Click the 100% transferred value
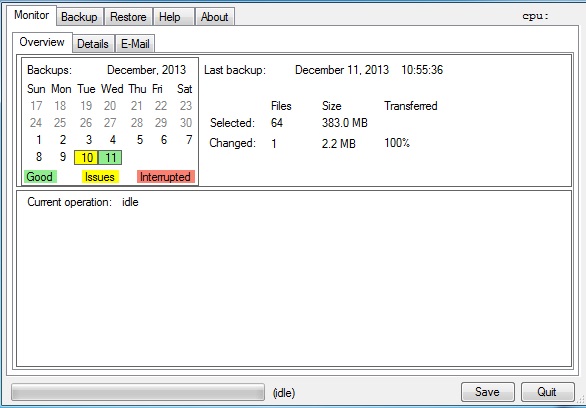The width and height of the screenshot is (586, 408). coord(397,143)
